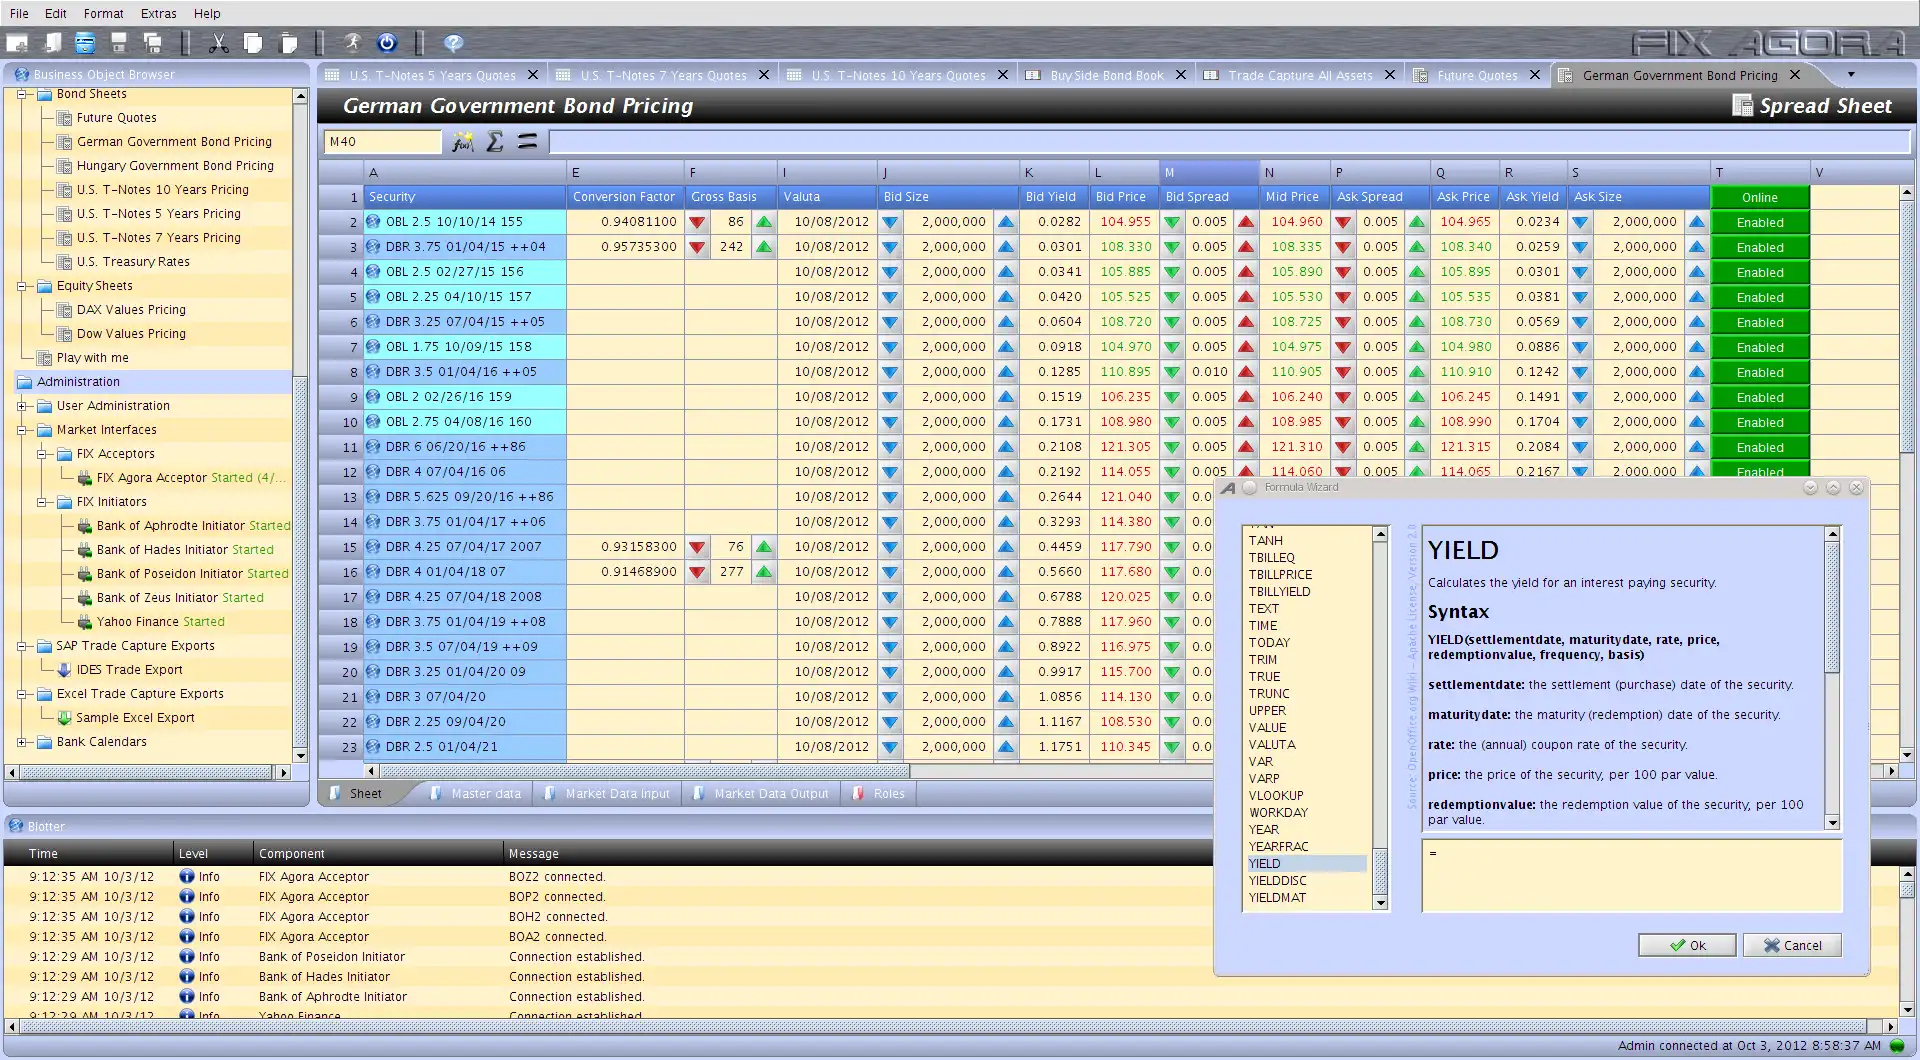Click the equals sign formula icon
This screenshot has height=1060, width=1920.
(x=527, y=142)
